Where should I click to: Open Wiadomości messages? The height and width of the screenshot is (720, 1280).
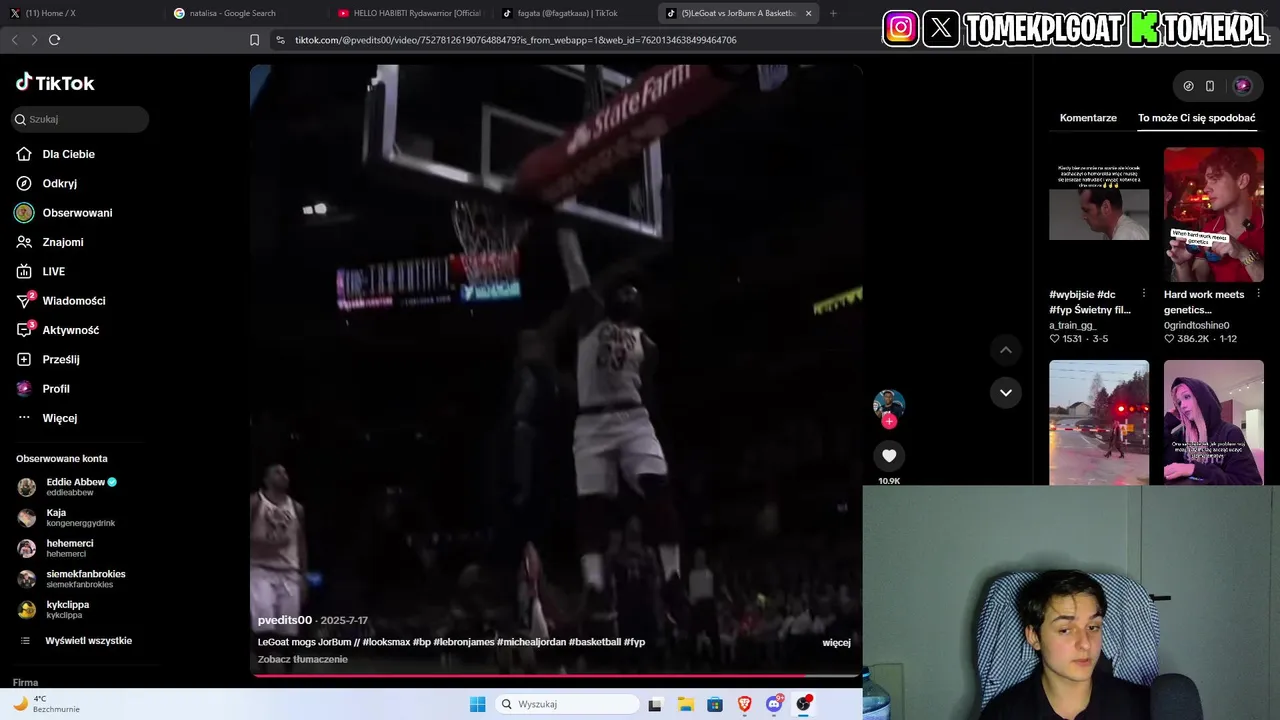click(x=61, y=301)
